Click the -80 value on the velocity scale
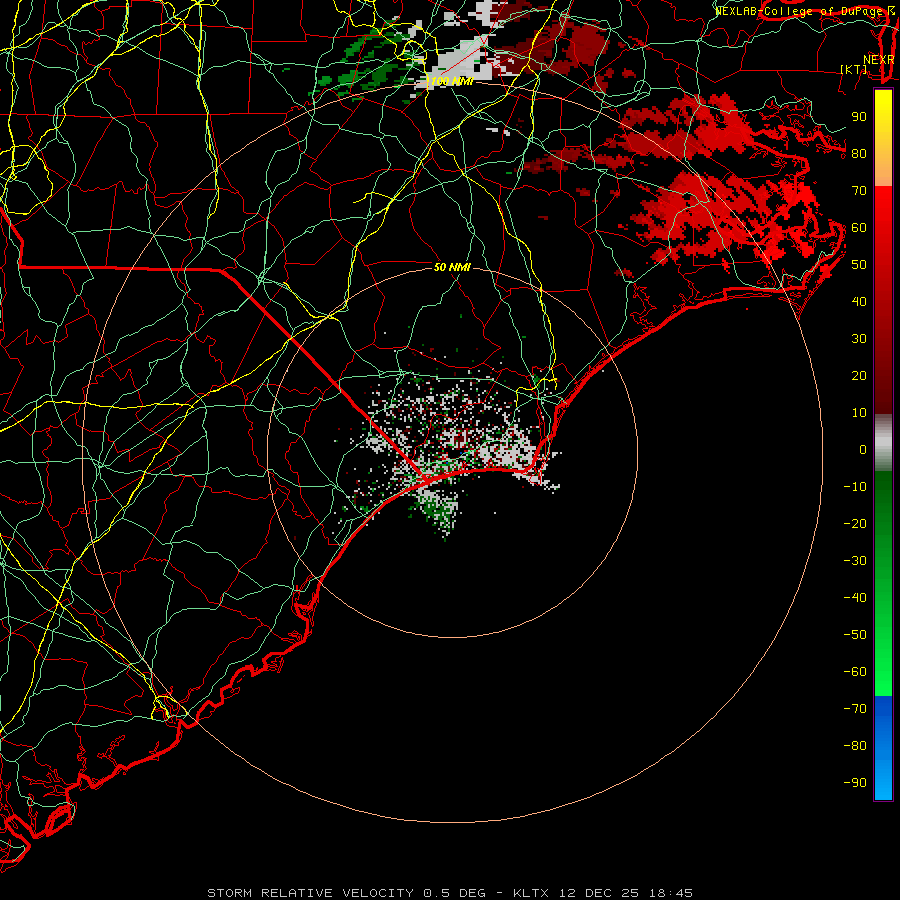Image resolution: width=900 pixels, height=900 pixels. click(855, 746)
